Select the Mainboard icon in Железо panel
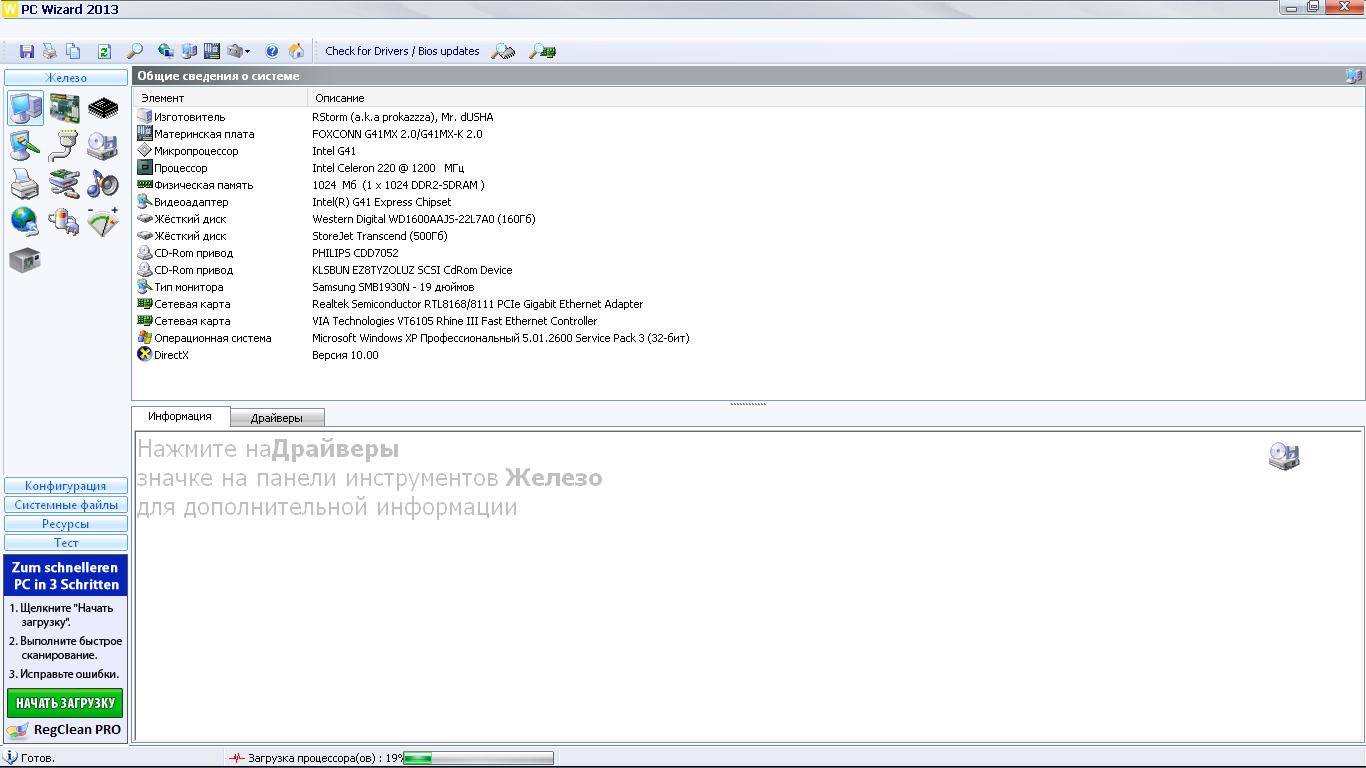The image size is (1366, 768). [65, 107]
